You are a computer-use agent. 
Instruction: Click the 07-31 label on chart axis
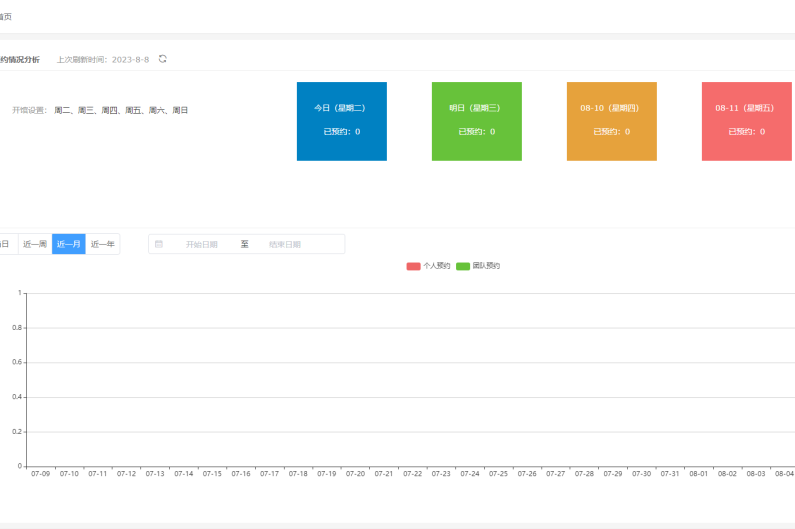(x=670, y=474)
